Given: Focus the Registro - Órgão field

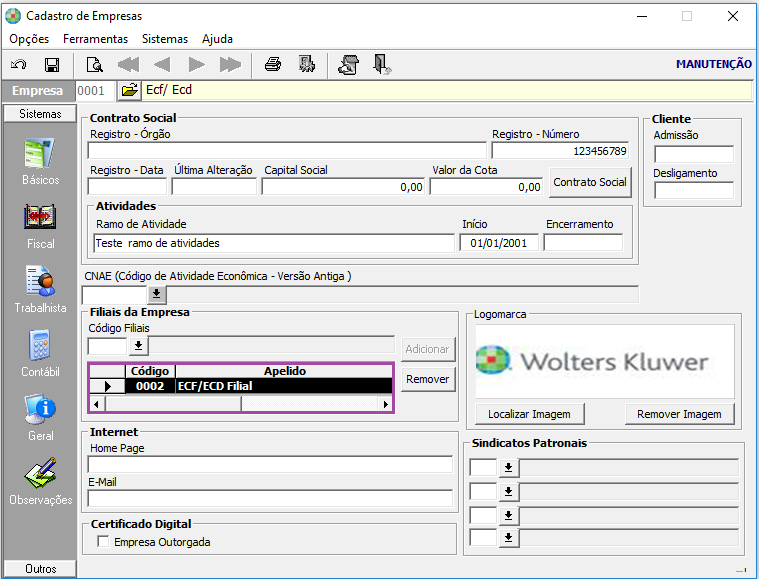Looking at the screenshot, I should 287,151.
